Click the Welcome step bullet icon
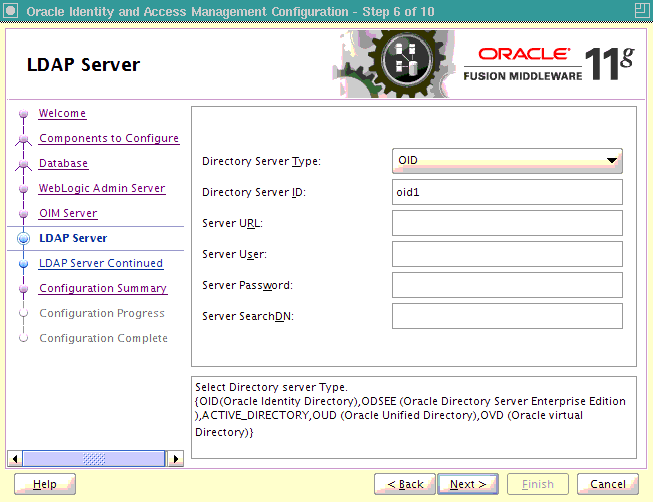The width and height of the screenshot is (653, 502). click(x=24, y=113)
